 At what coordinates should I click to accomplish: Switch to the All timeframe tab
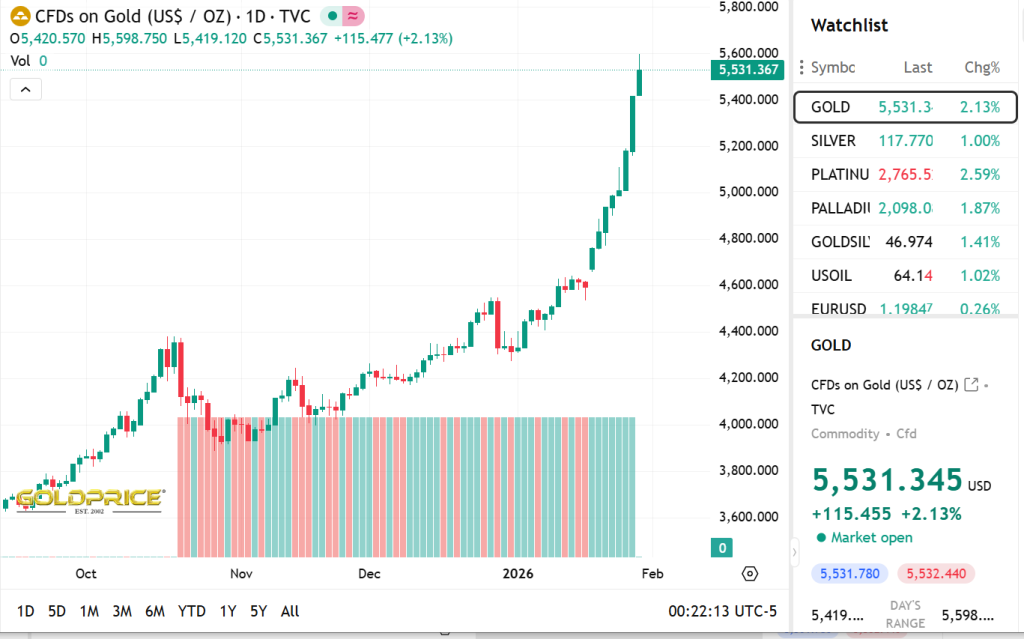tap(289, 611)
